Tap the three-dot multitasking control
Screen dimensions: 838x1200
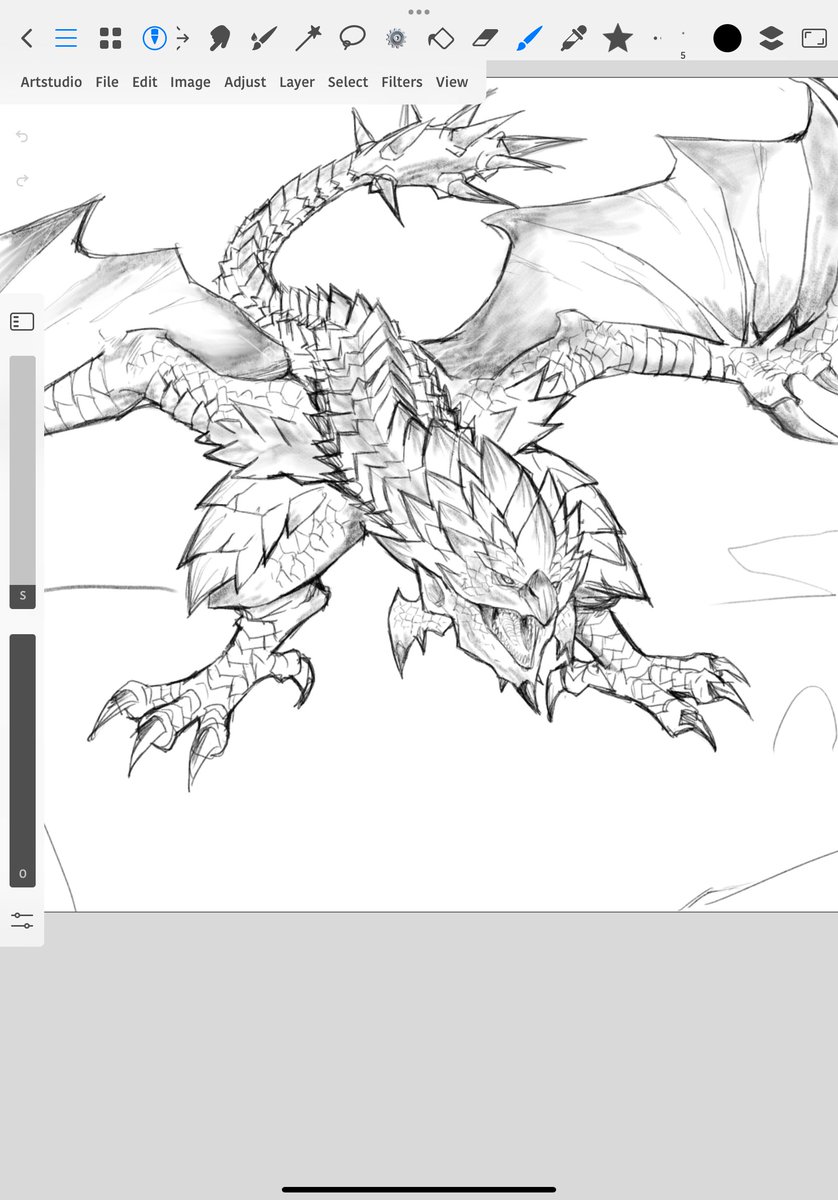pyautogui.click(x=419, y=12)
